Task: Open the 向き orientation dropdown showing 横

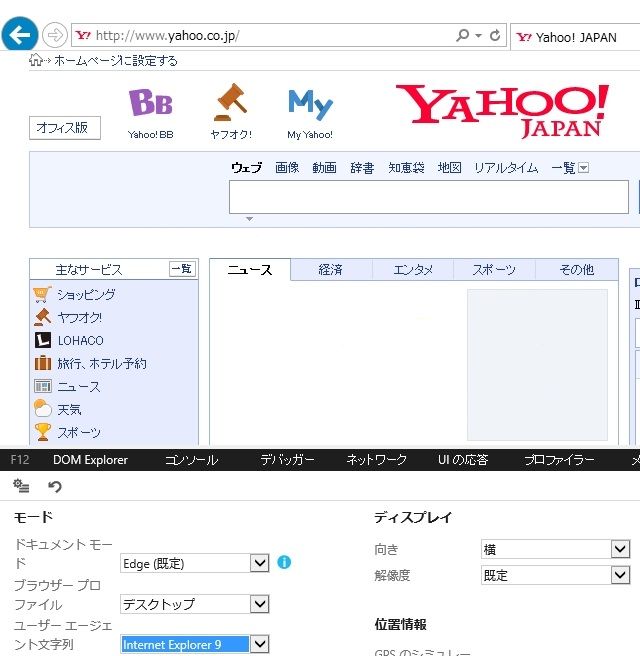Action: coord(620,549)
